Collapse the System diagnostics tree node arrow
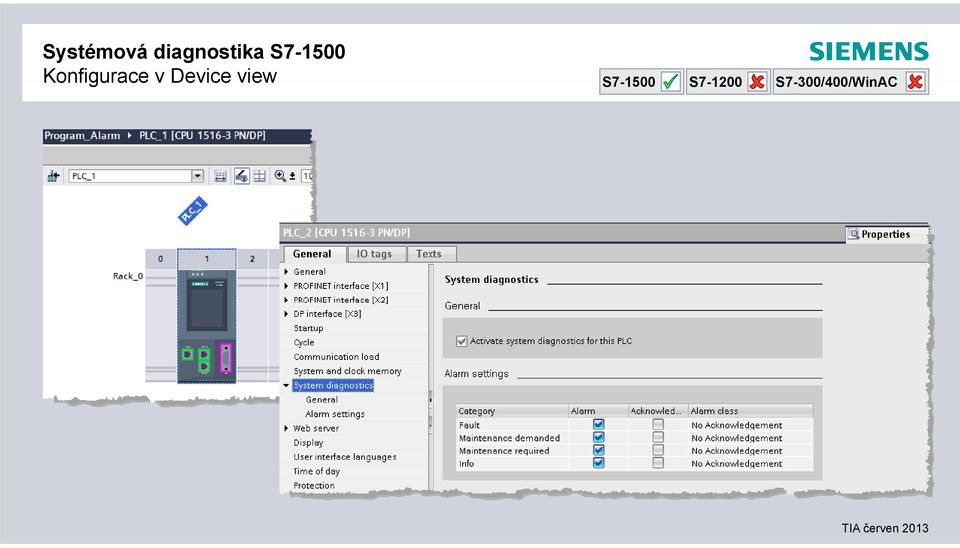Image resolution: width=960 pixels, height=548 pixels. [286, 385]
